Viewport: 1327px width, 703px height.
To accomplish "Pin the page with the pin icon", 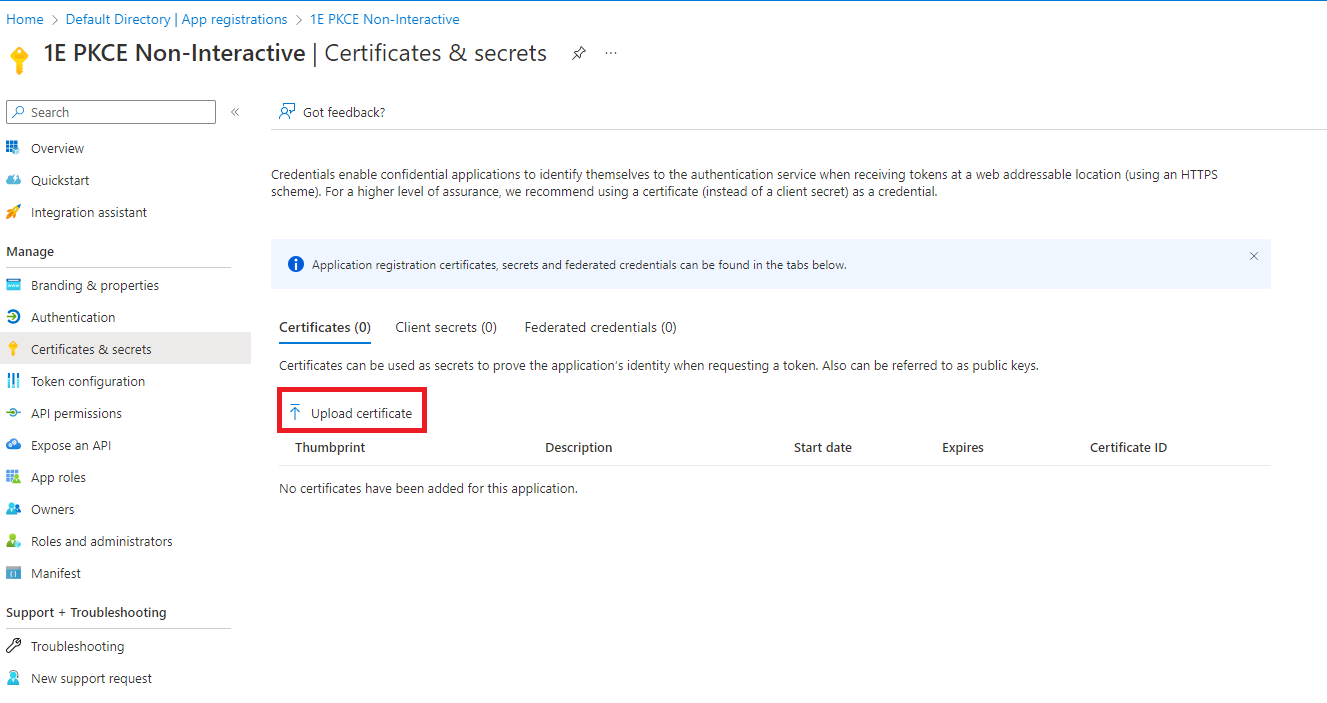I will (578, 53).
